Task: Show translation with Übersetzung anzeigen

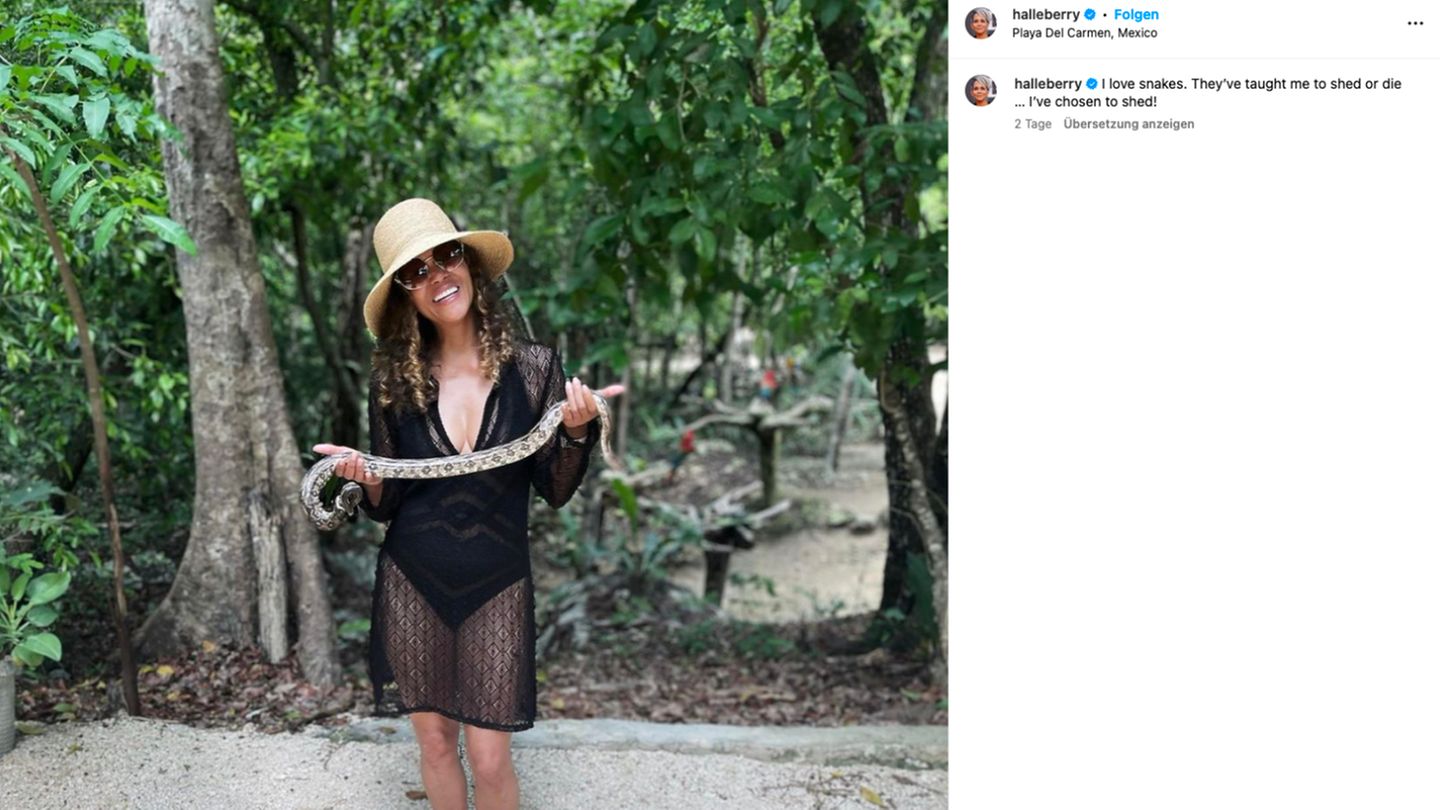Action: tap(1128, 124)
